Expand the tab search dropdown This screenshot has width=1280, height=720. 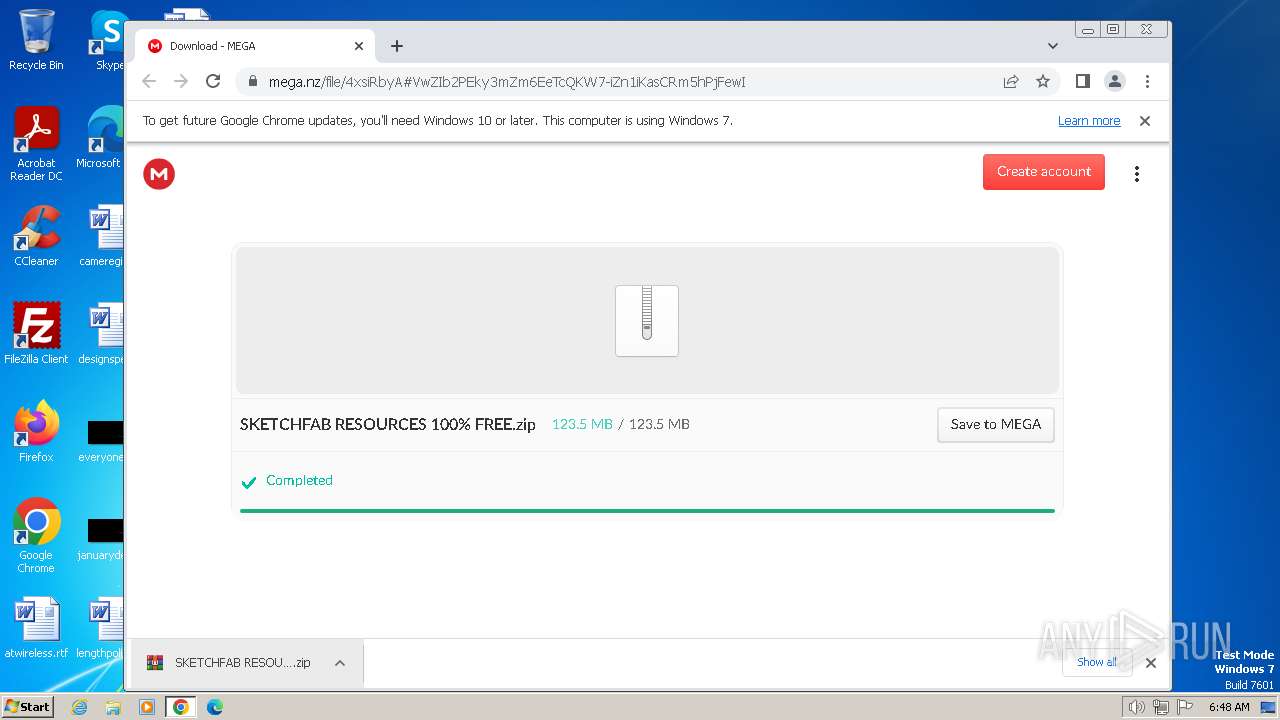tap(1052, 46)
